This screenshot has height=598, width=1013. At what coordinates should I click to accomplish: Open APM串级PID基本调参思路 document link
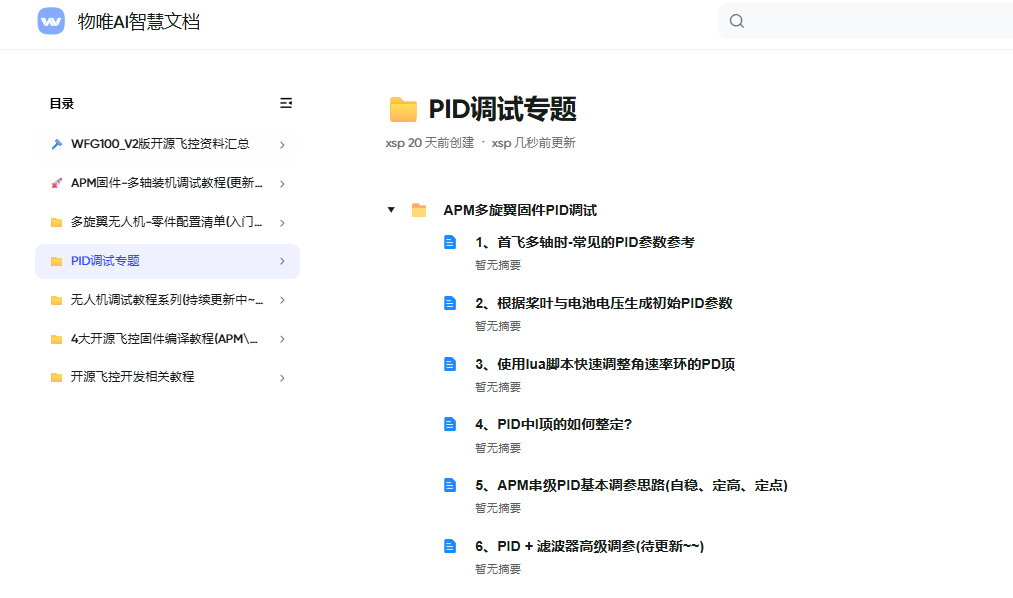[x=631, y=485]
